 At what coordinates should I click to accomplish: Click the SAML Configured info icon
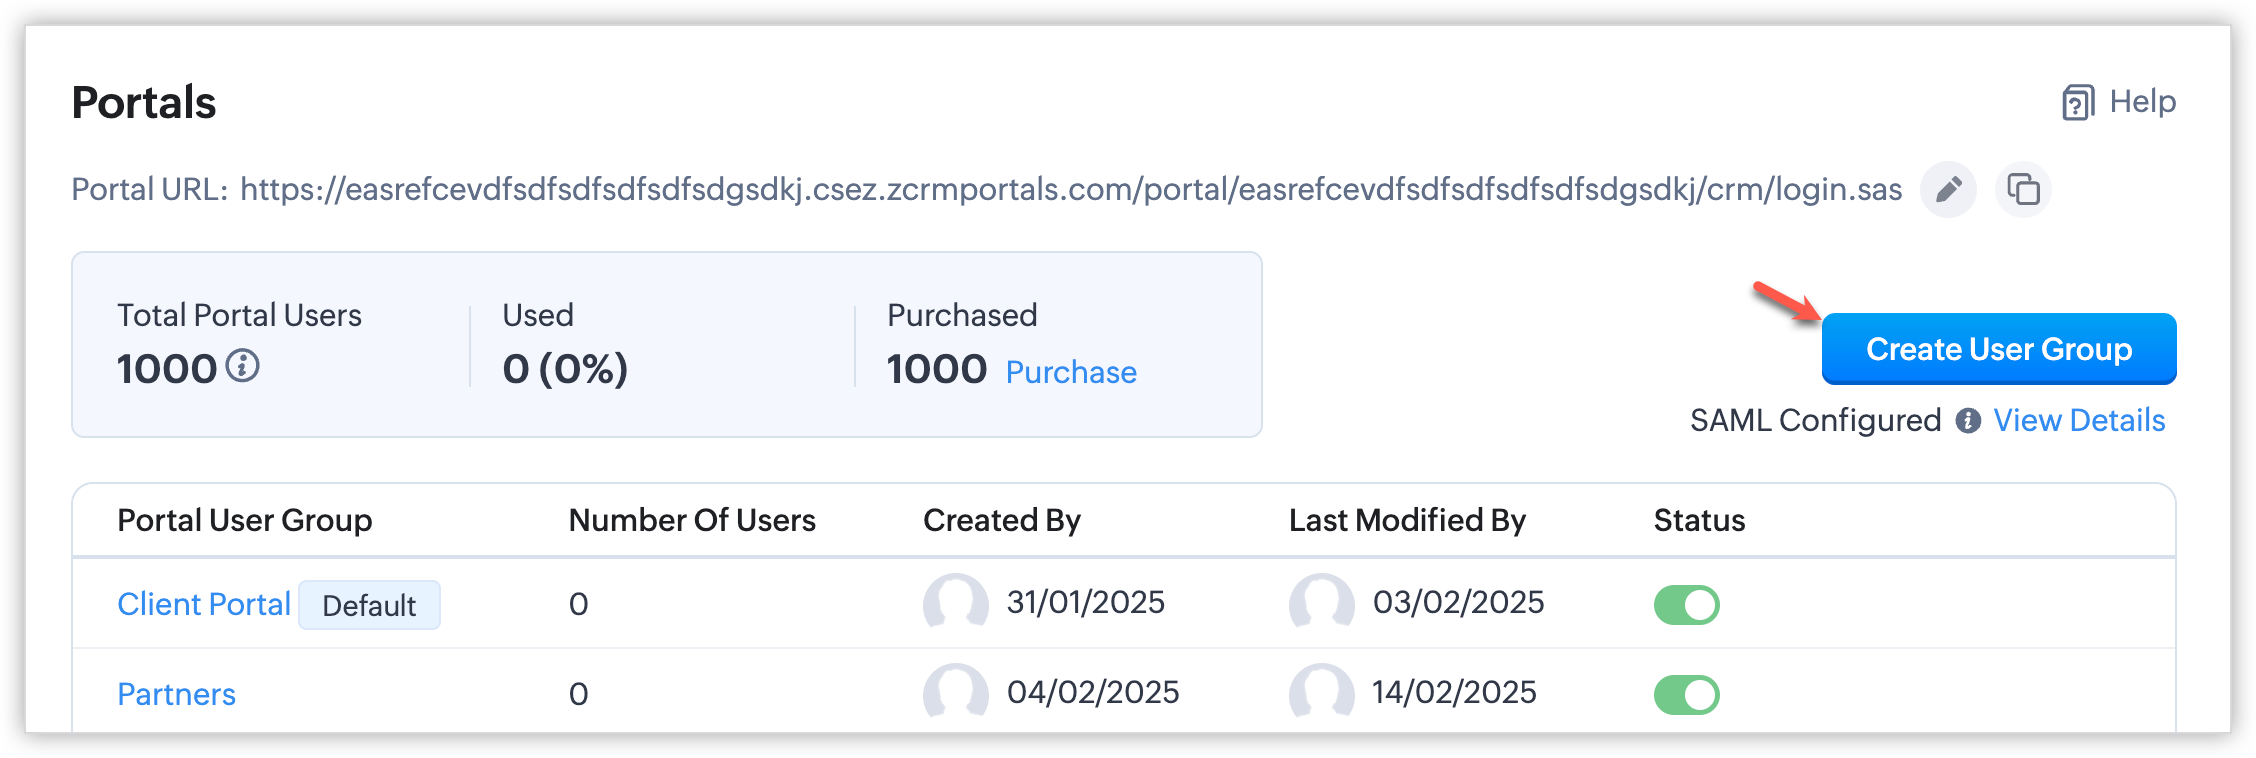coord(1968,421)
